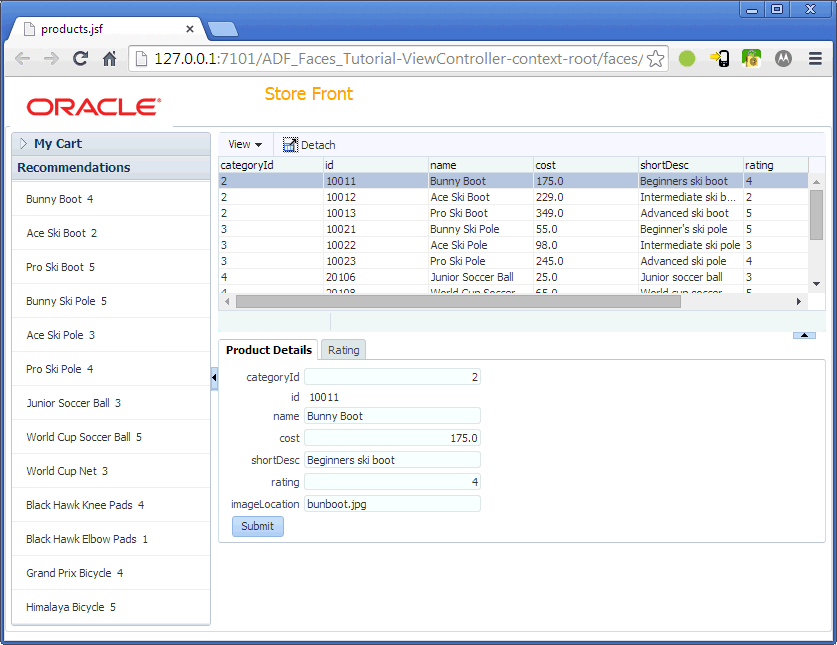Open the browser home page icon
Viewport: 837px width, 645px height.
pos(109,58)
